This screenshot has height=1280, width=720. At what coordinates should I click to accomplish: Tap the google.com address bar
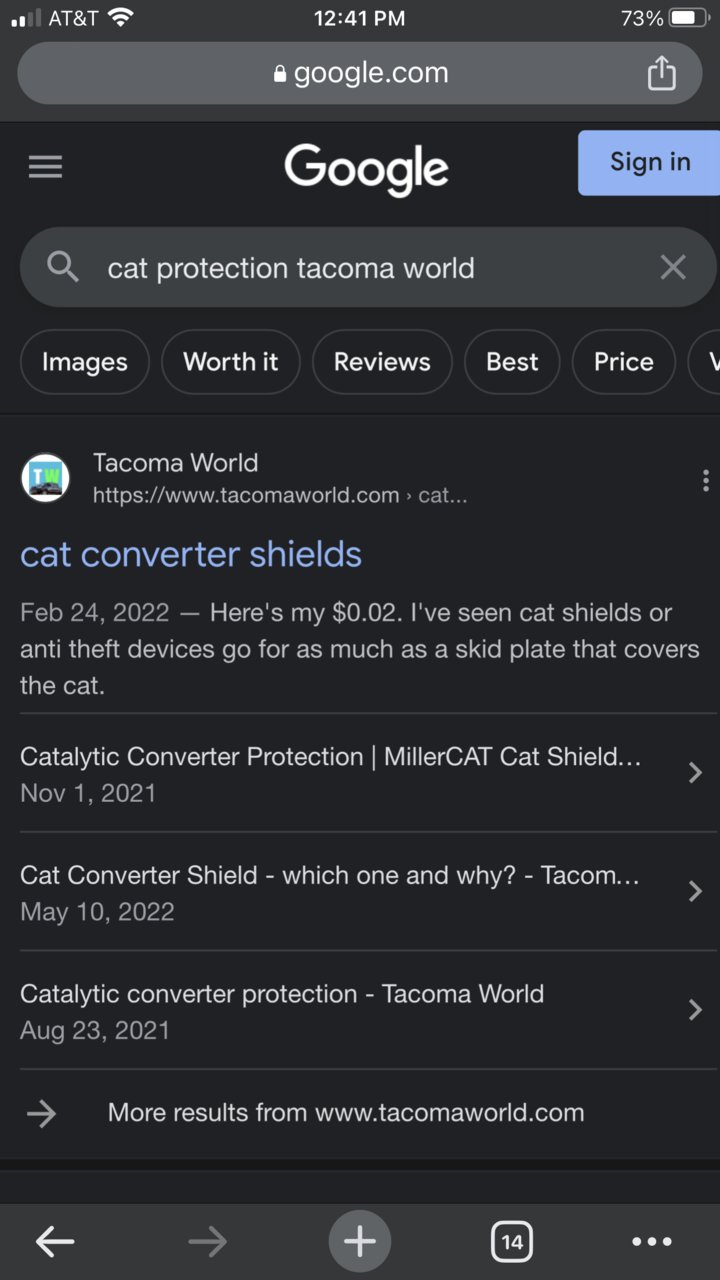360,73
